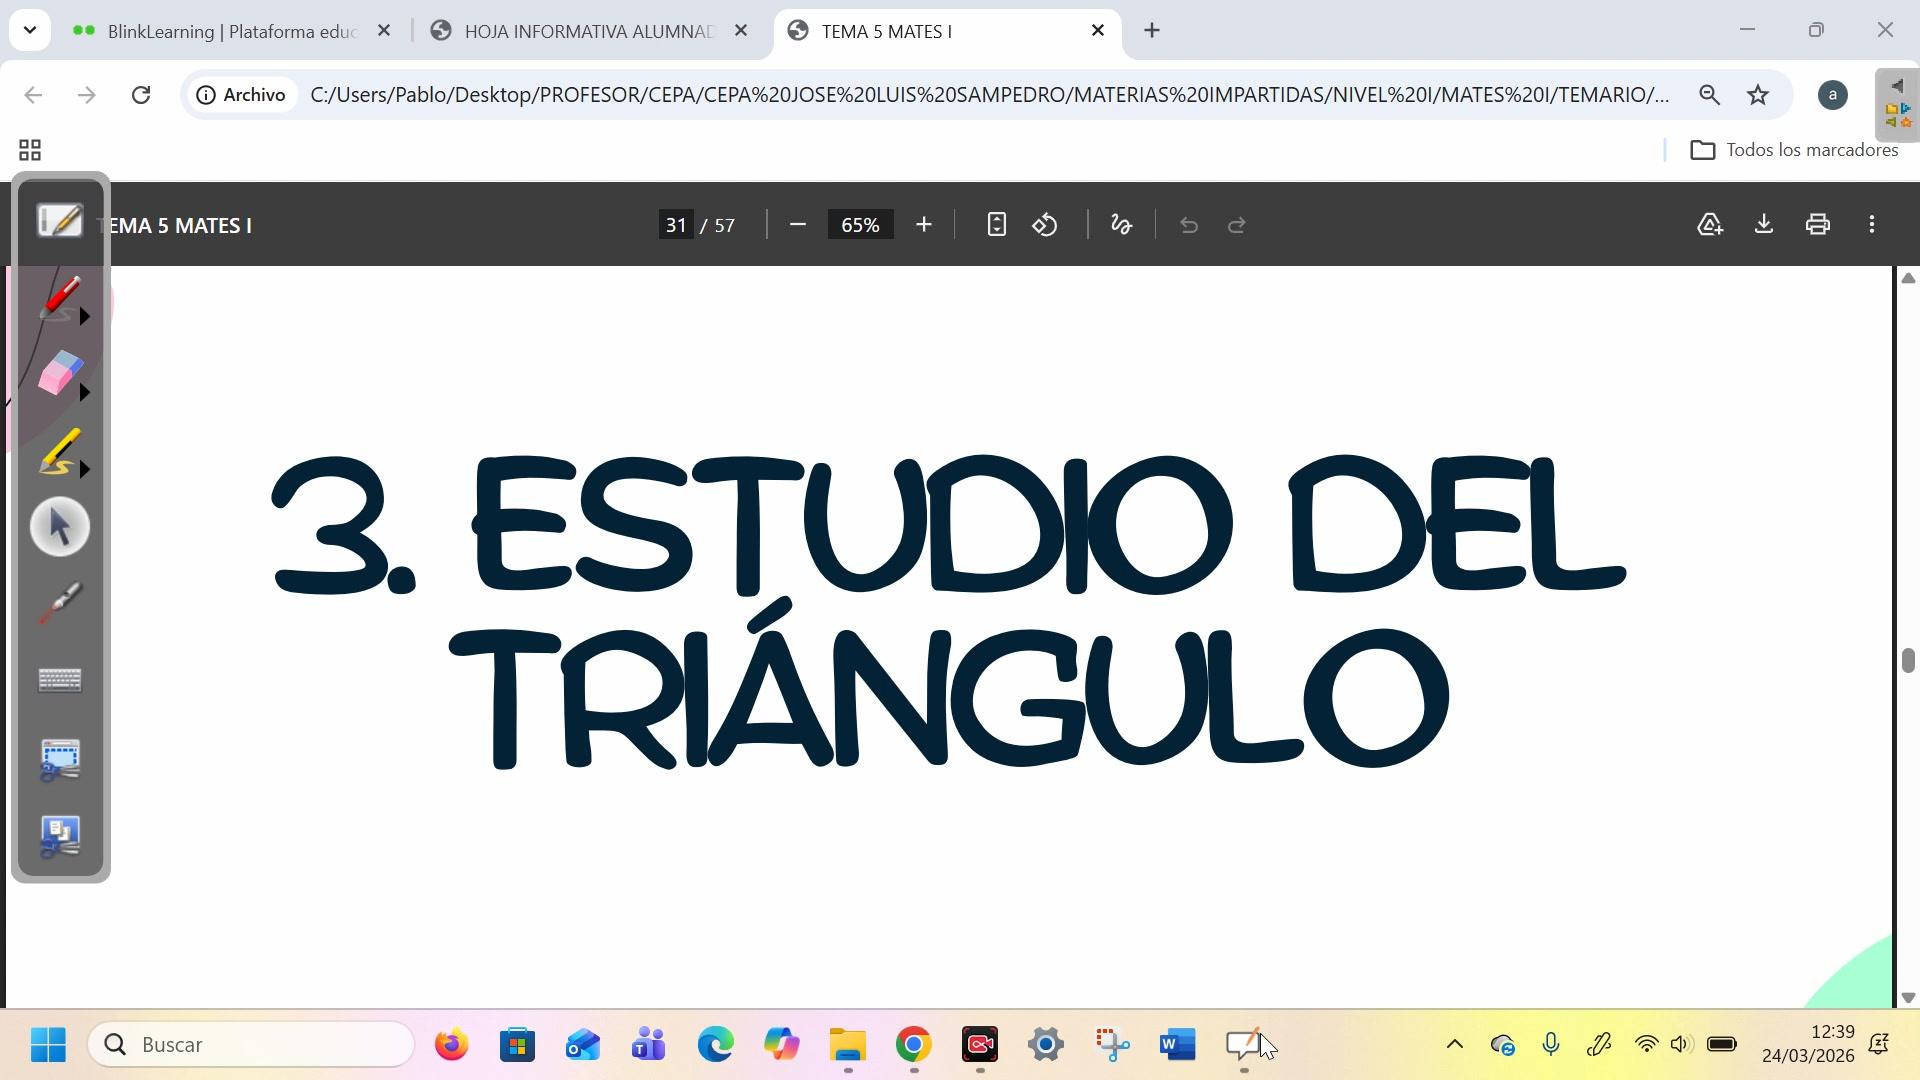Toggle the PDF draw annotation mode
The height and width of the screenshot is (1080, 1920).
click(x=1121, y=225)
